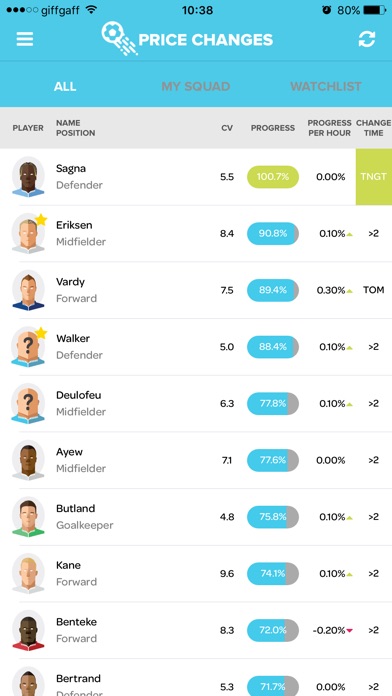Screen dimensions: 392x696
Task: Open Sagna's player avatar
Action: pyautogui.click(x=28, y=177)
